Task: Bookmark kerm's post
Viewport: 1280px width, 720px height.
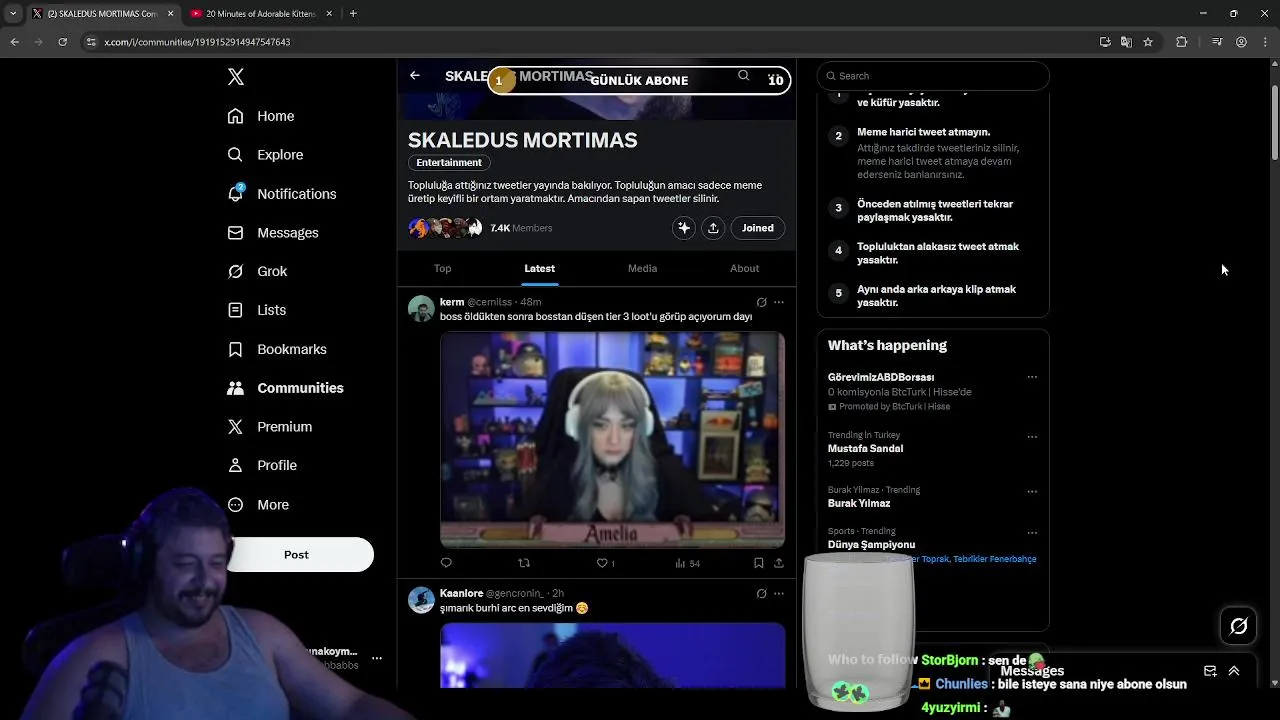Action: click(758, 563)
